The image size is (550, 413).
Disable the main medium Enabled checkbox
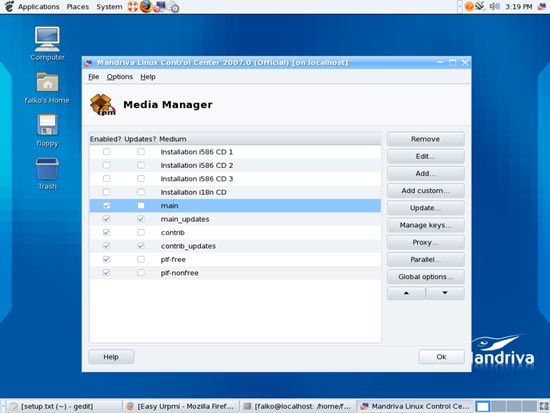pyautogui.click(x=106, y=205)
